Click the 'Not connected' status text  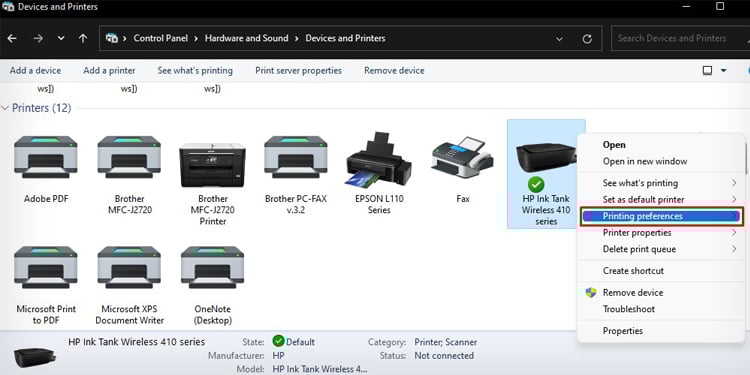point(444,355)
